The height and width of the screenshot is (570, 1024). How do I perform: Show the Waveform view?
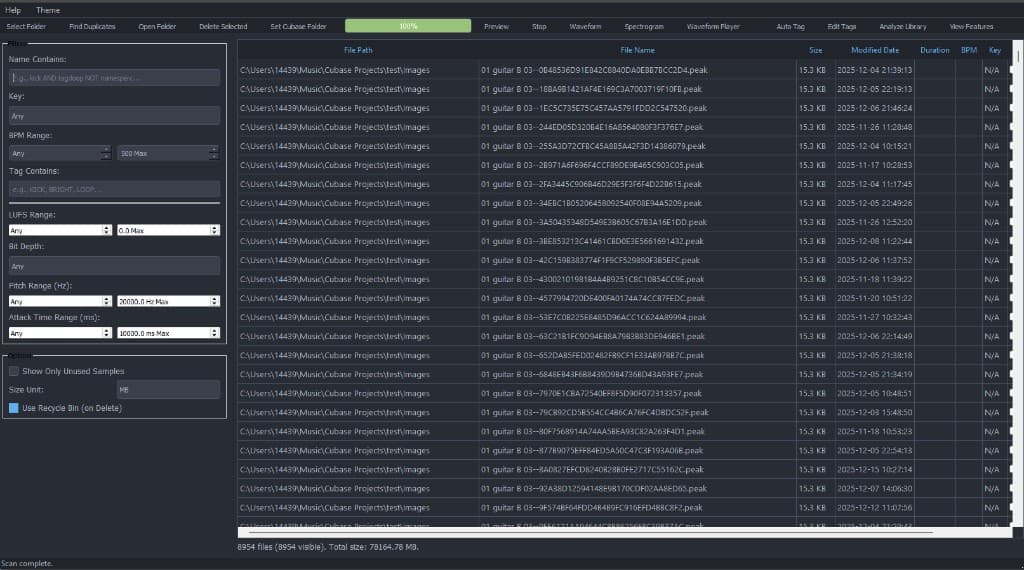tap(585, 26)
